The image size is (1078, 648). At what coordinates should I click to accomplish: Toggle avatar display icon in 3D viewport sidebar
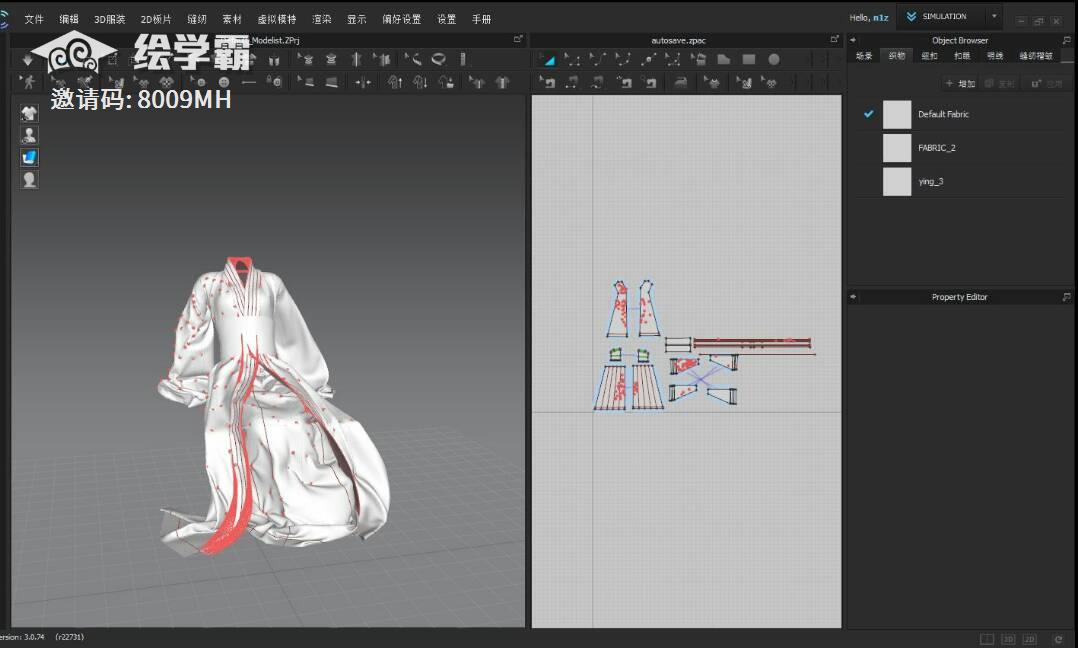pos(30,135)
